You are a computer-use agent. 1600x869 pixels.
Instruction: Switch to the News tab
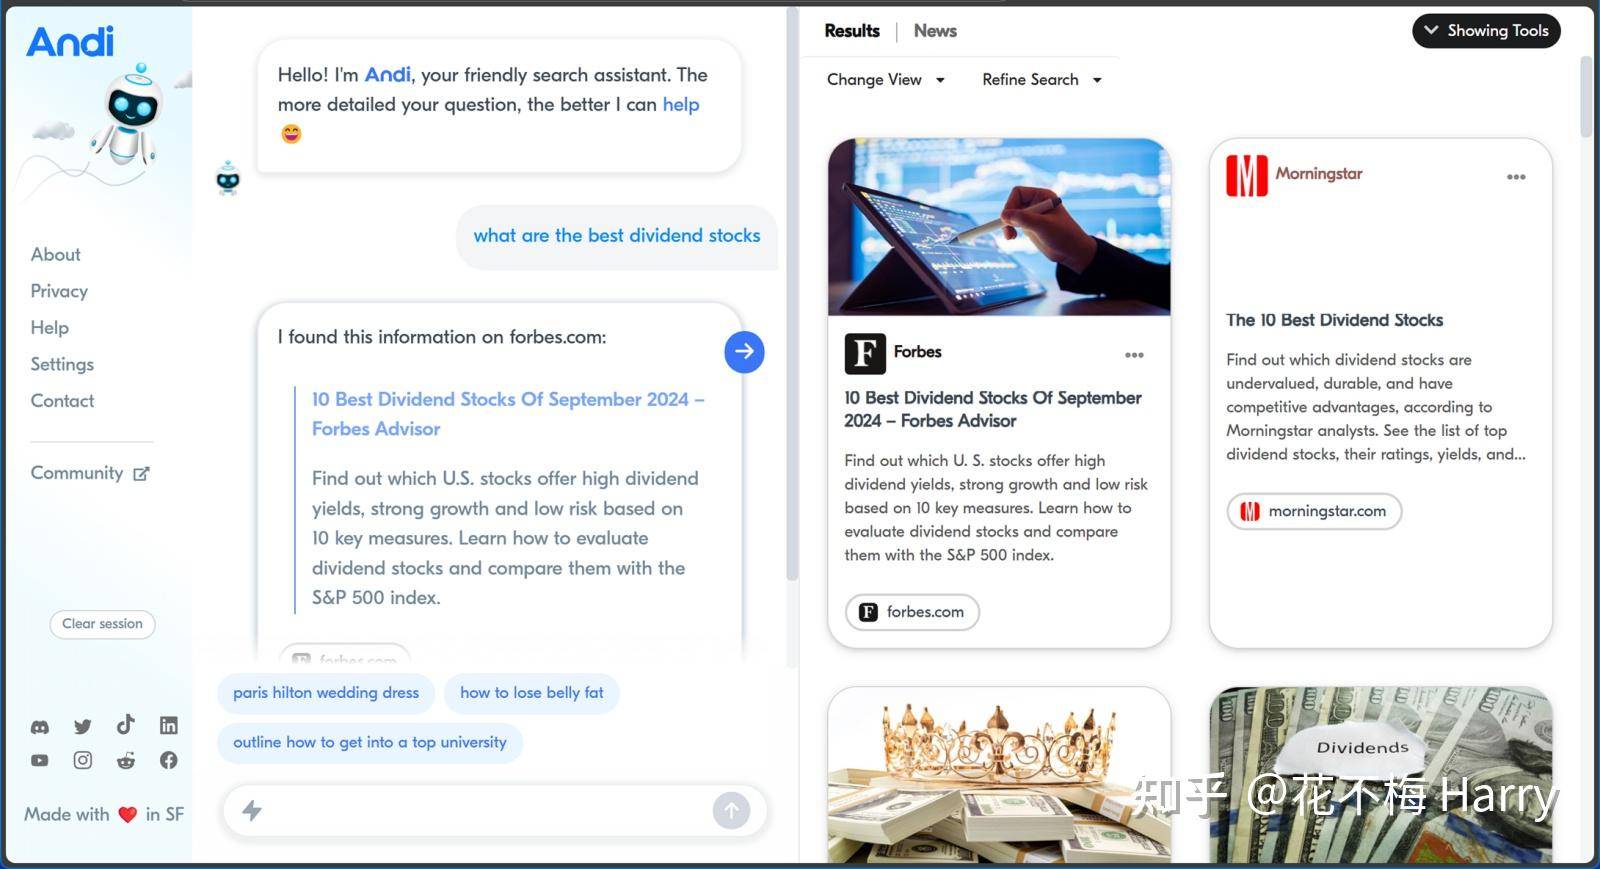(x=935, y=31)
